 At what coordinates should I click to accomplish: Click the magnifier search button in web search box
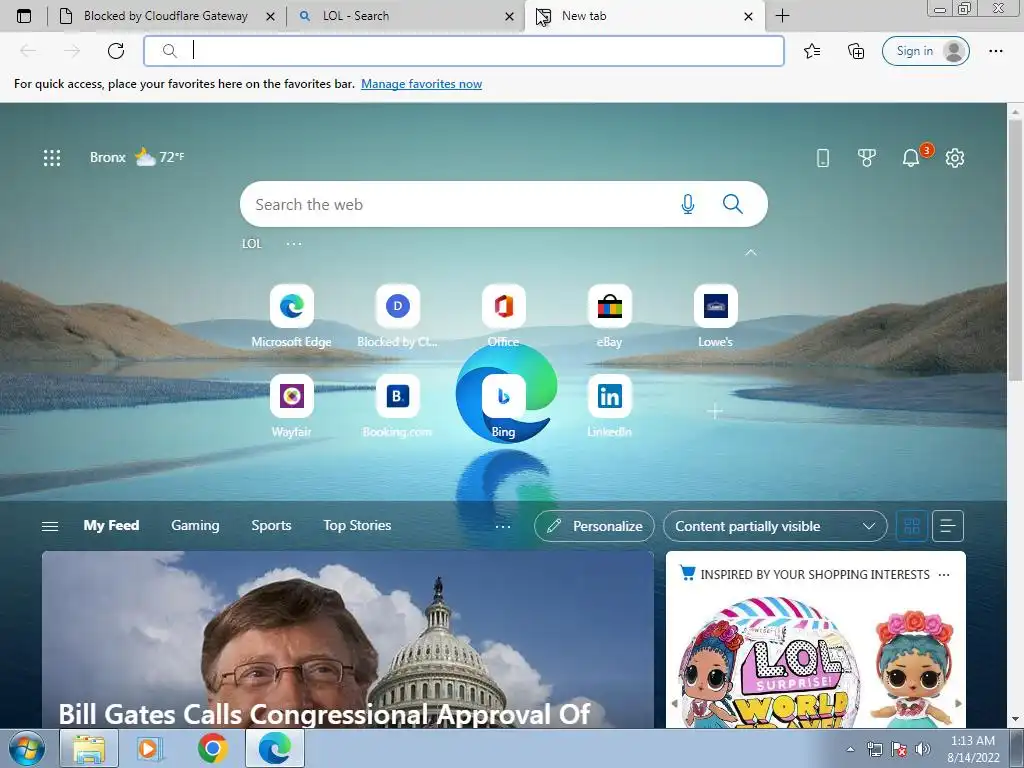coord(733,204)
